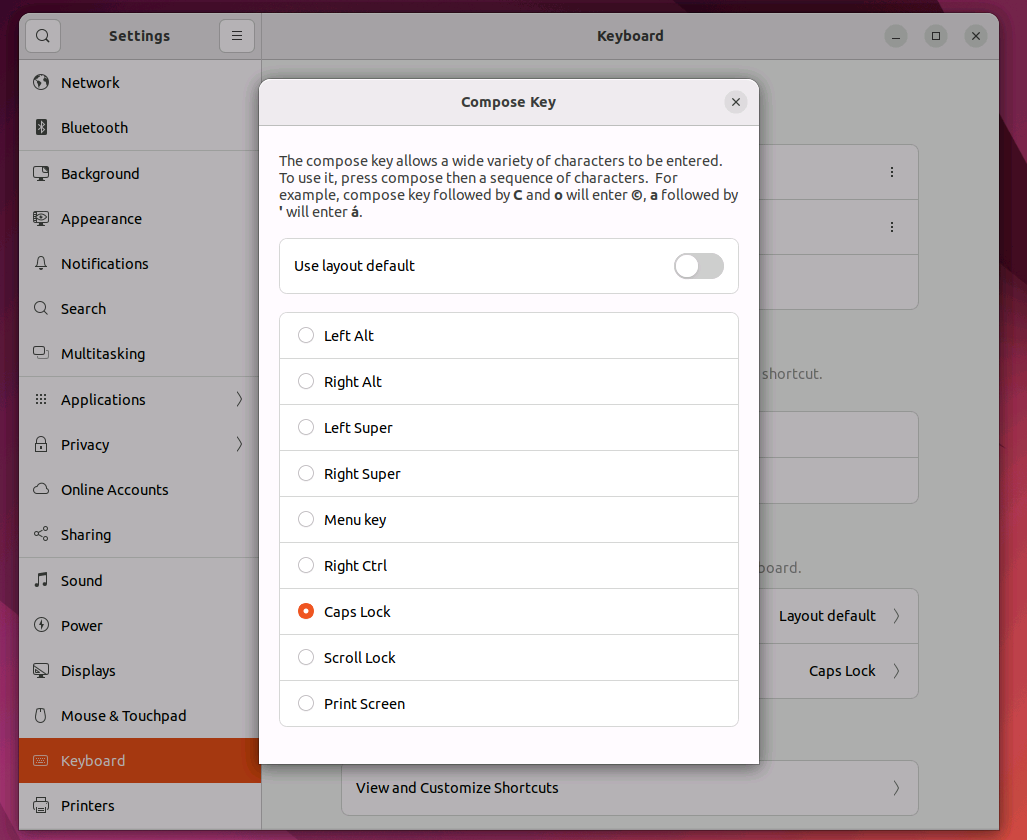The width and height of the screenshot is (1027, 840).
Task: Click the Layout default value text
Action: [x=827, y=616]
